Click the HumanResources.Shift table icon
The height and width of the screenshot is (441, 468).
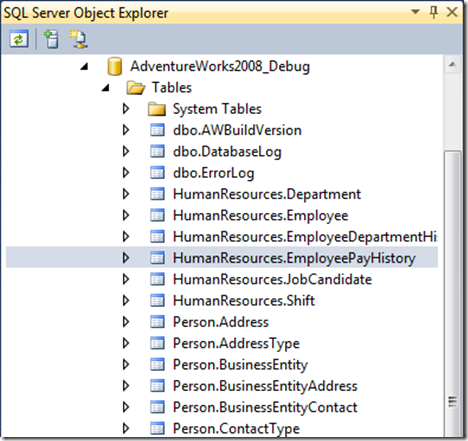pyautogui.click(x=157, y=301)
